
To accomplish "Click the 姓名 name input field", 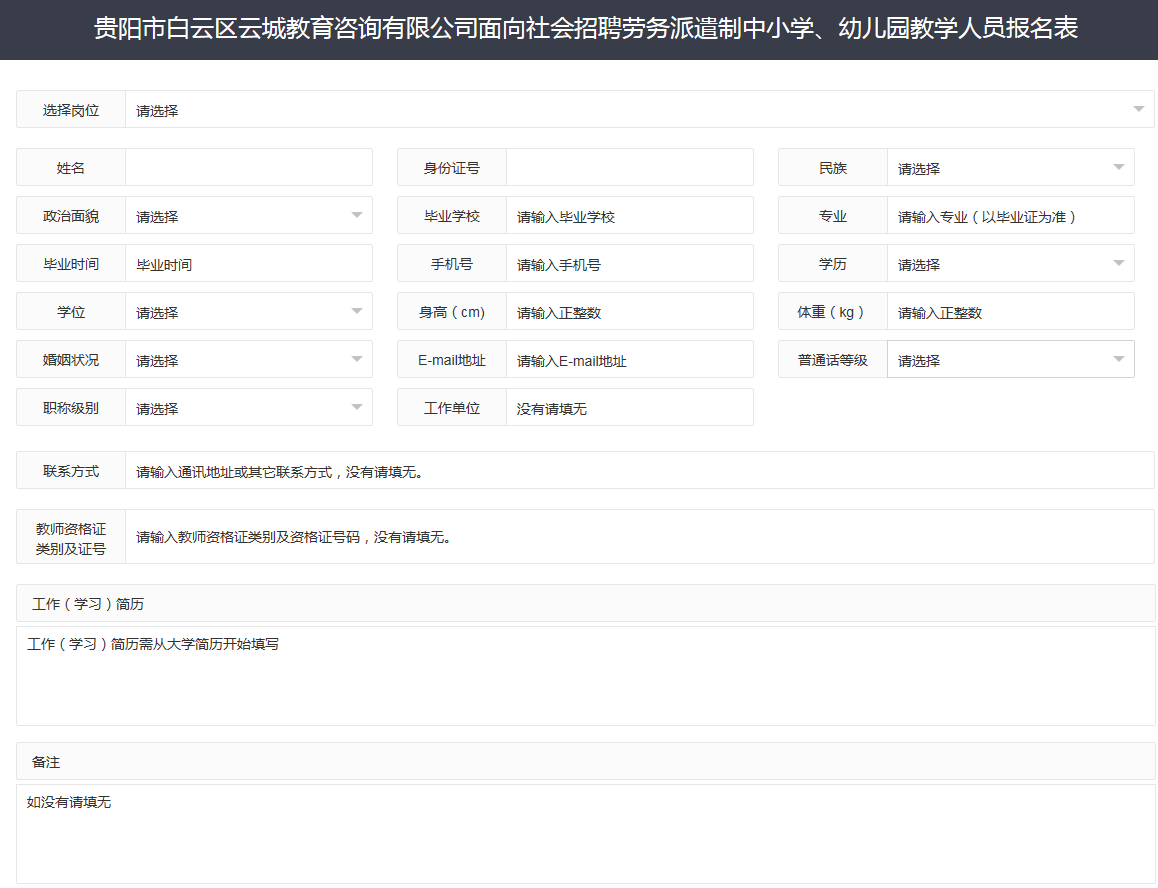I will (x=248, y=167).
